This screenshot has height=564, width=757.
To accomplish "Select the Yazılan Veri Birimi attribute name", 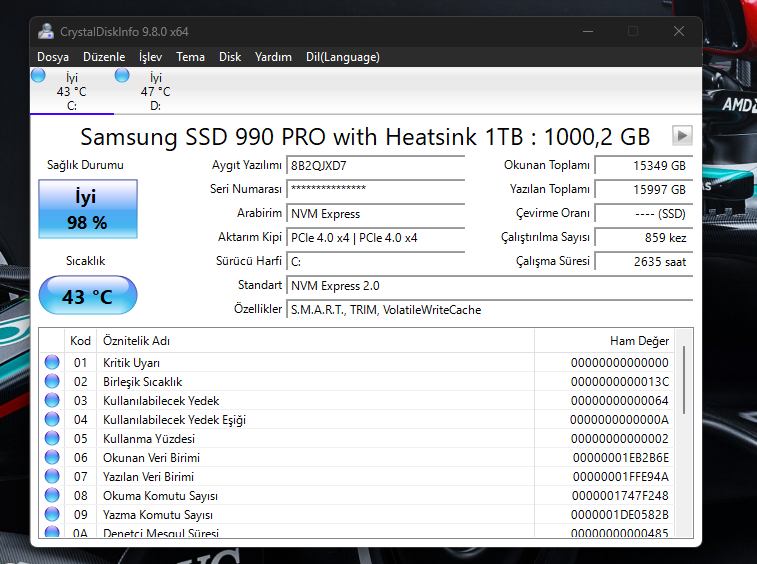I will click(x=148, y=477).
